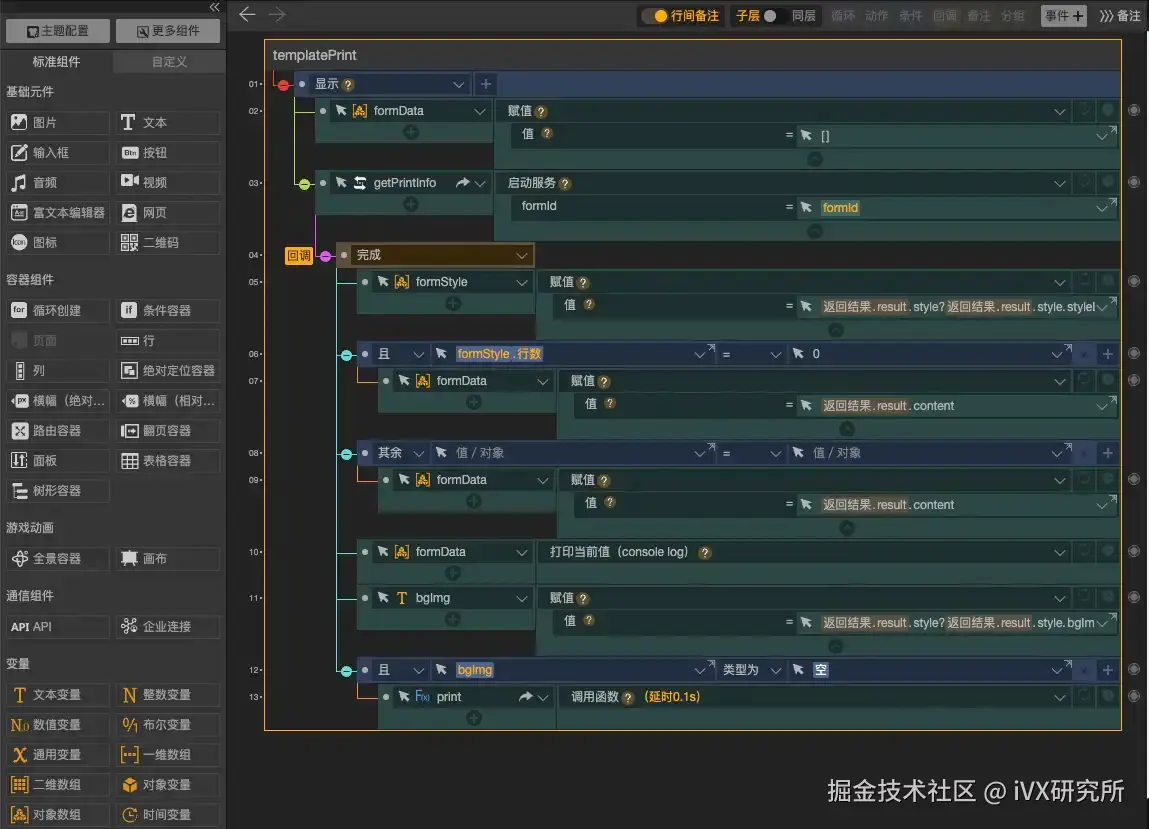Open the 备注 notes panel

click(1120, 16)
